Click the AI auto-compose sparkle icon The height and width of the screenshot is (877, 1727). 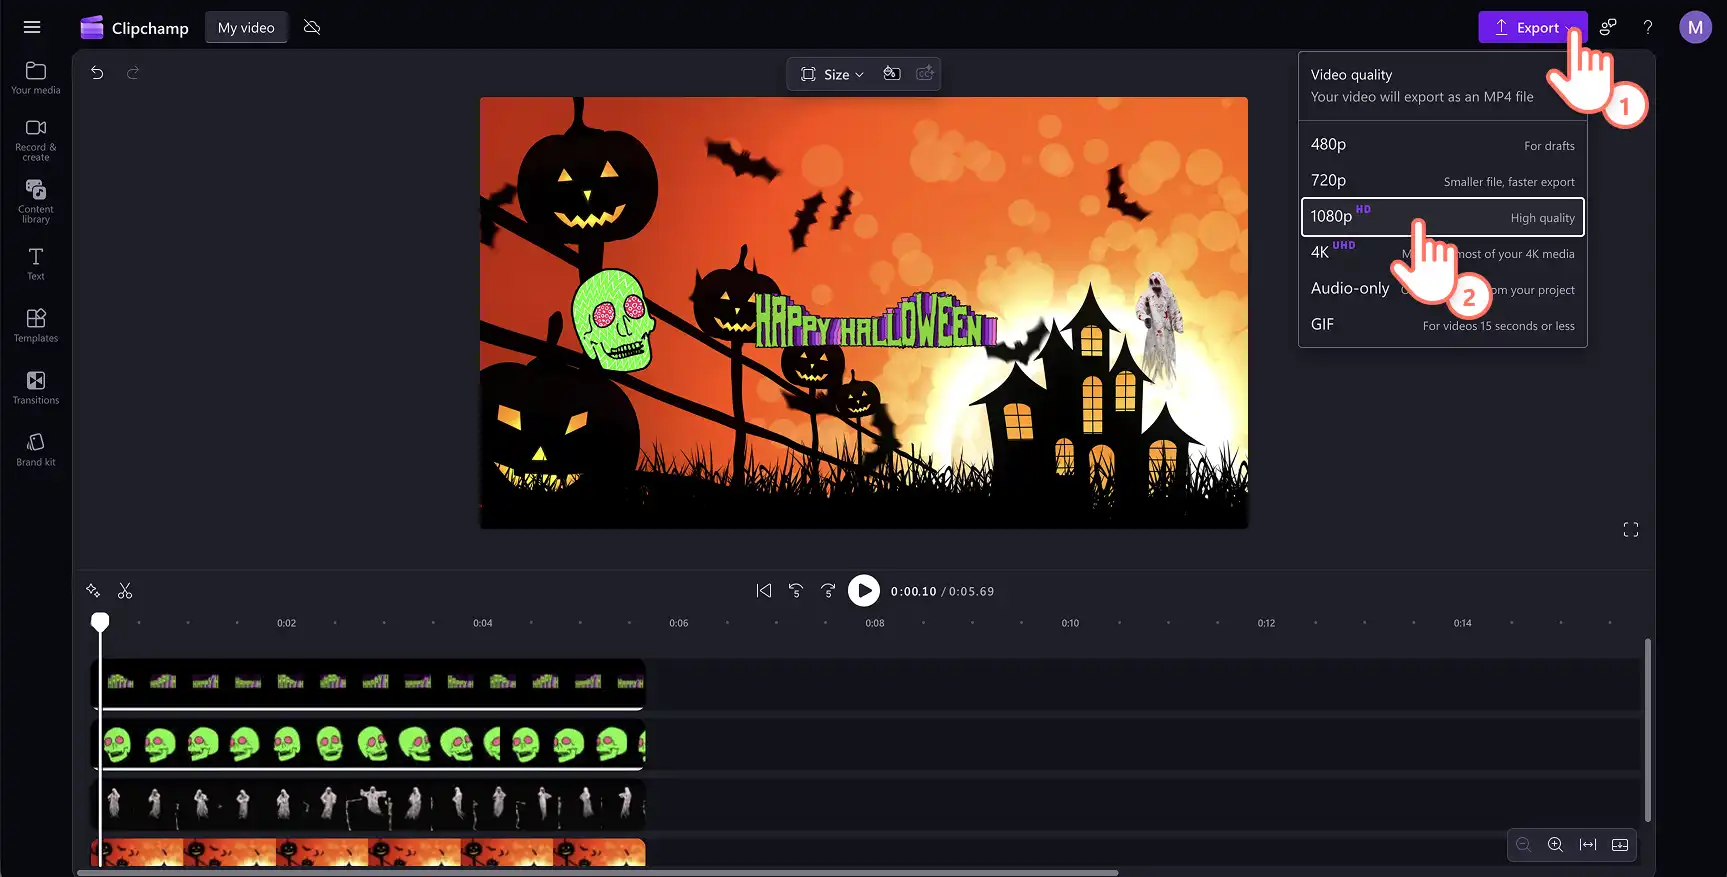(x=93, y=591)
